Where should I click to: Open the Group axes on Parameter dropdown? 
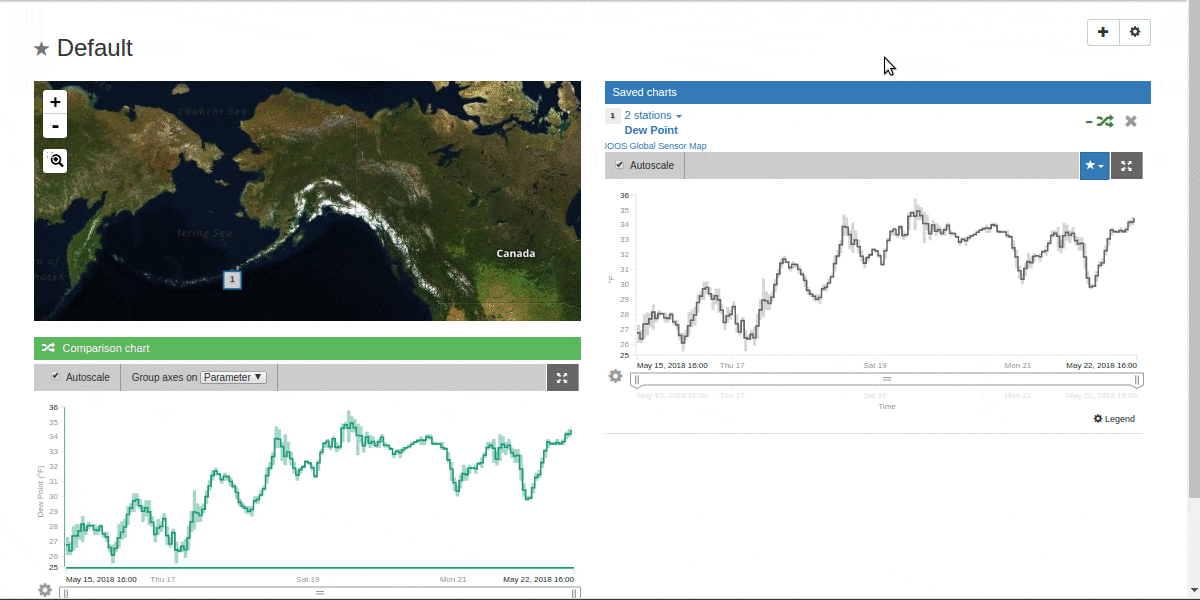233,377
